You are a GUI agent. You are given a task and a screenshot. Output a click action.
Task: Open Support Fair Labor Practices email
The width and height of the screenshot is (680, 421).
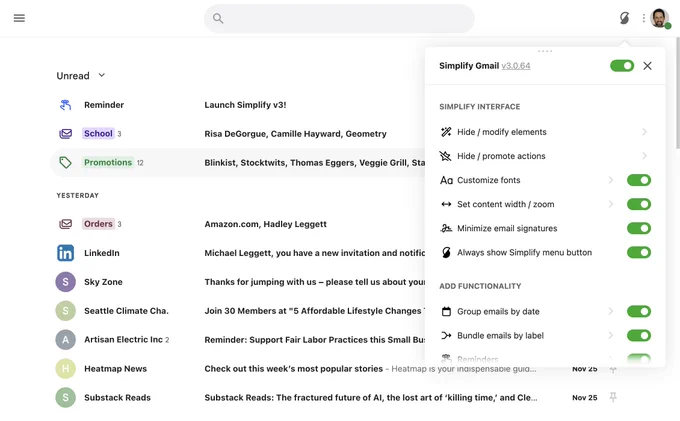coord(314,340)
